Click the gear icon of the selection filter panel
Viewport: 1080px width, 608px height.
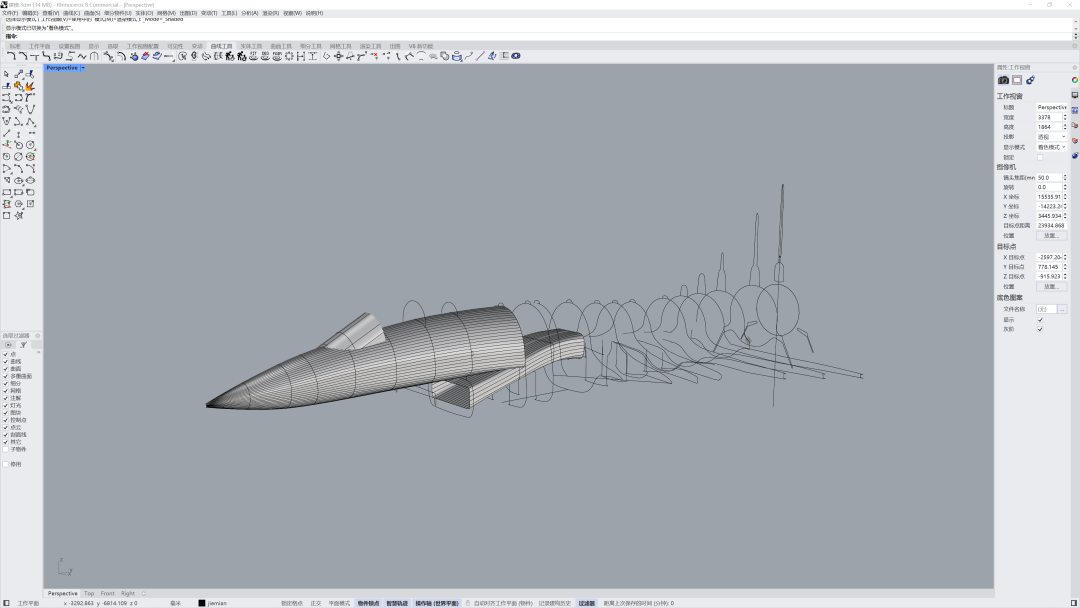click(38, 336)
